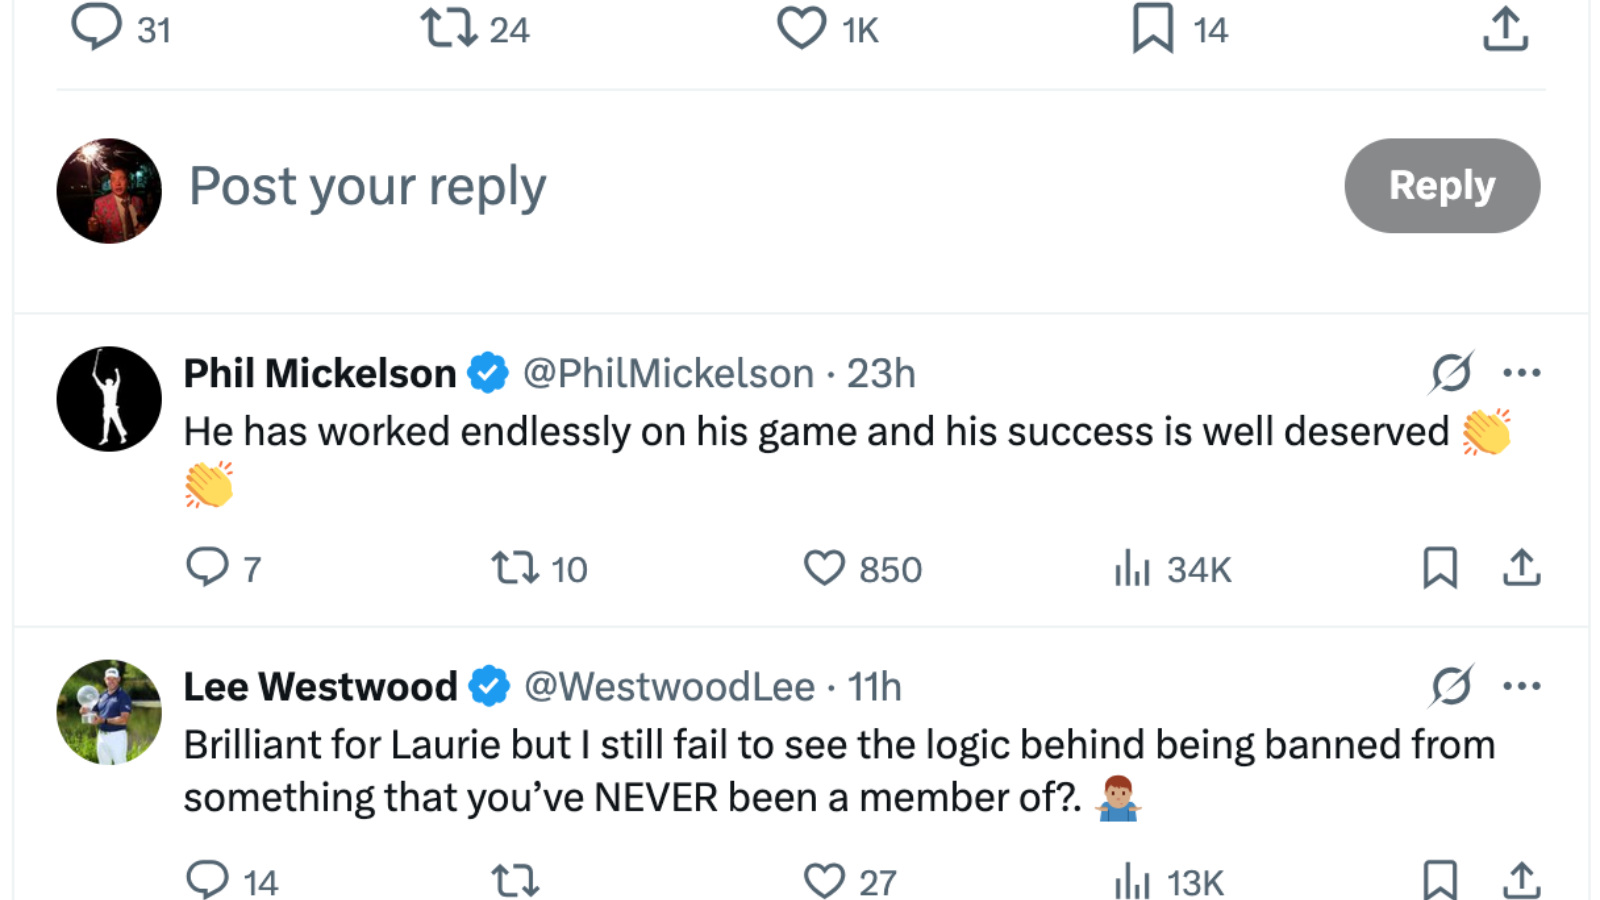Viewport: 1600px width, 900px height.
Task: Toggle retweet on Phil Mickelson's reply
Action: point(517,568)
